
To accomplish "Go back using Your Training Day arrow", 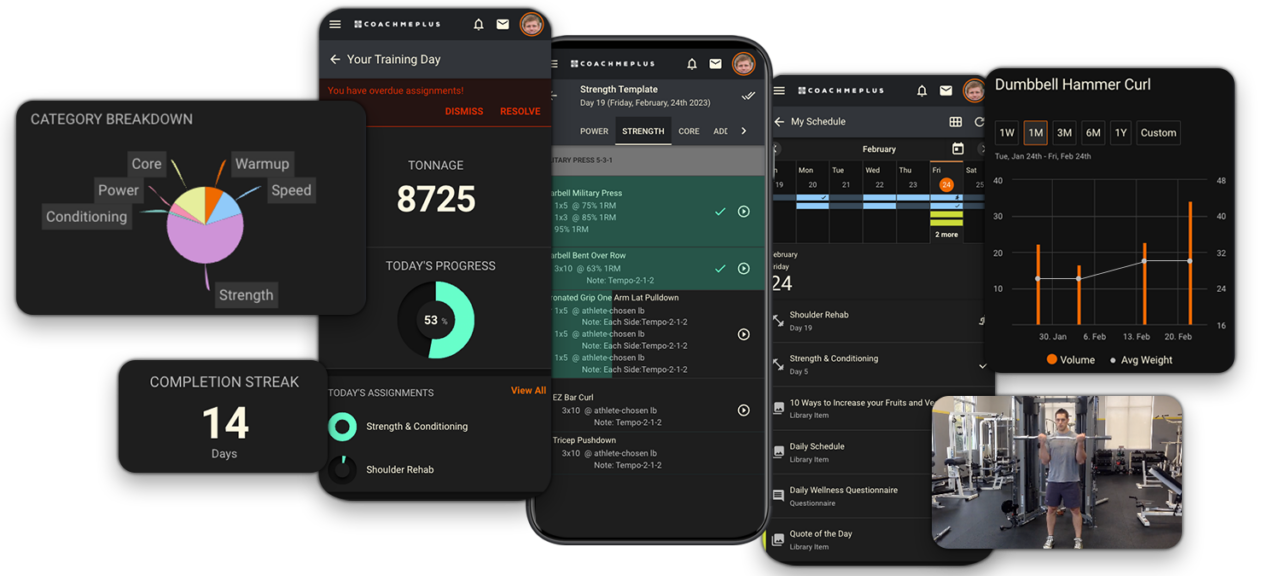I will (335, 59).
